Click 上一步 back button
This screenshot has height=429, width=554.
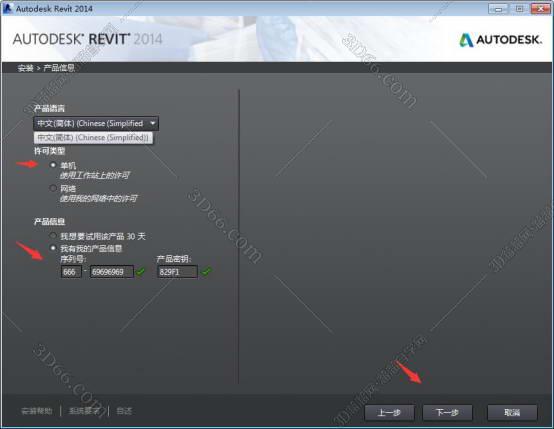click(x=389, y=412)
